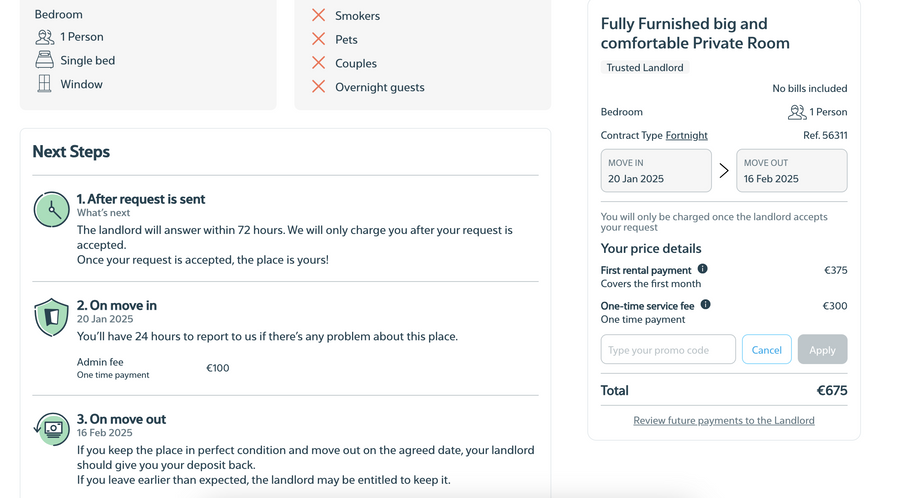Open the Fortnight contract type link
Image resolution: width=900 pixels, height=498 pixels.
(686, 135)
